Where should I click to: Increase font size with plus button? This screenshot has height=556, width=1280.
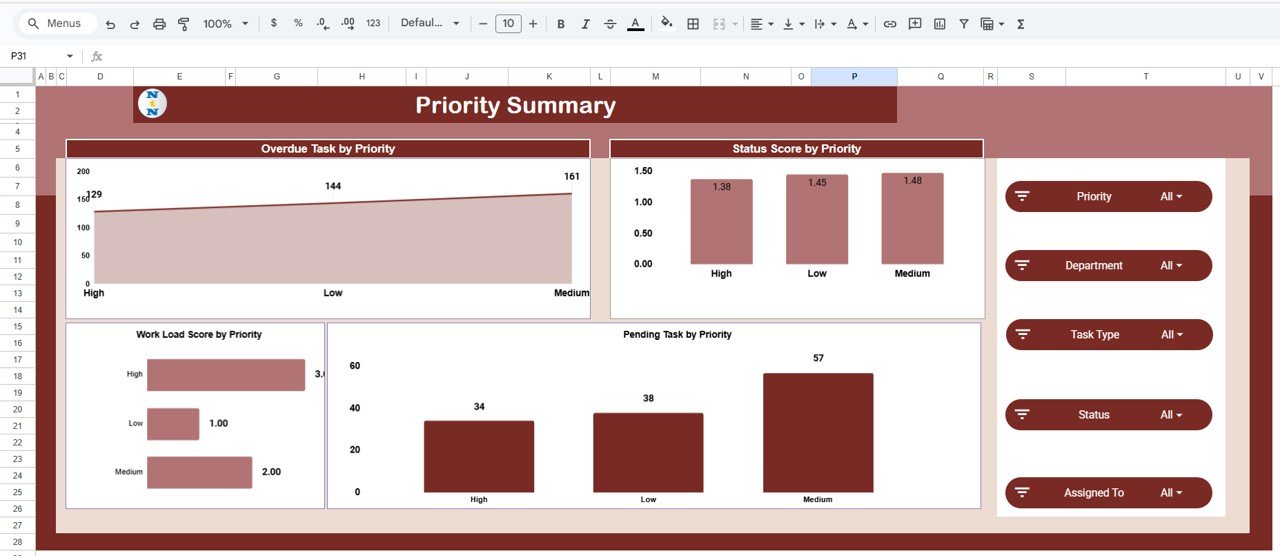tap(533, 24)
